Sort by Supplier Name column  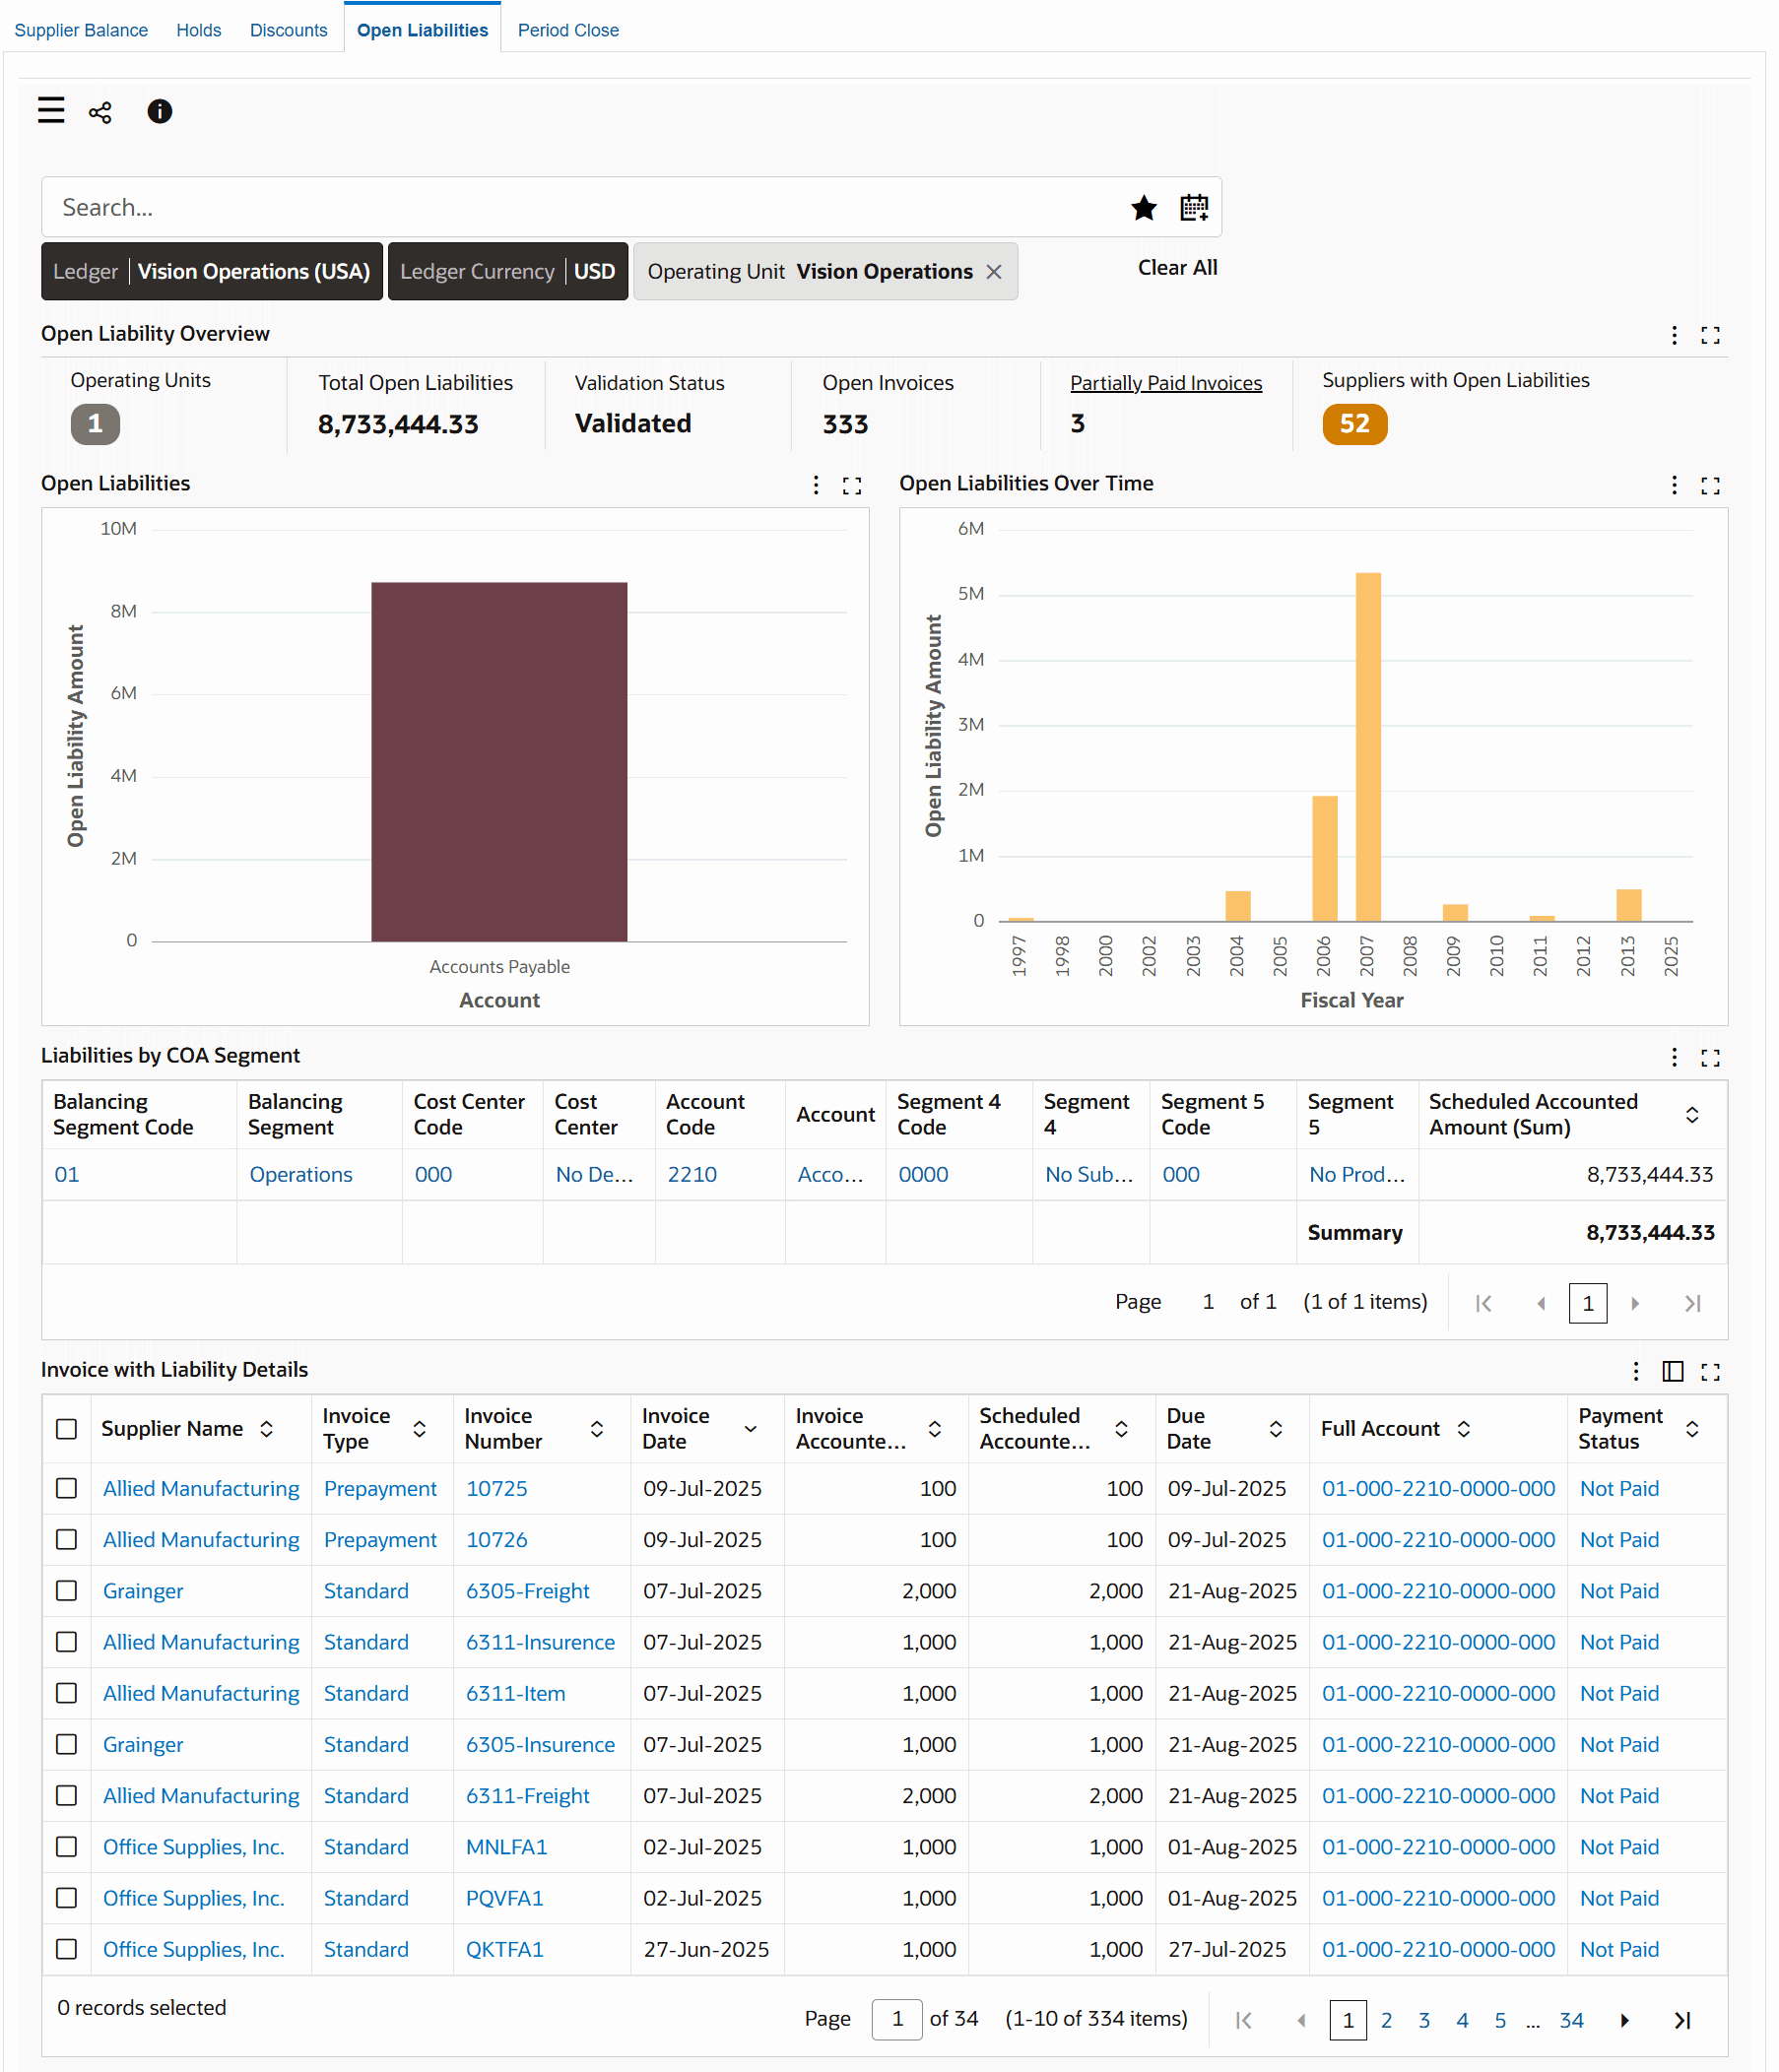(x=266, y=1428)
